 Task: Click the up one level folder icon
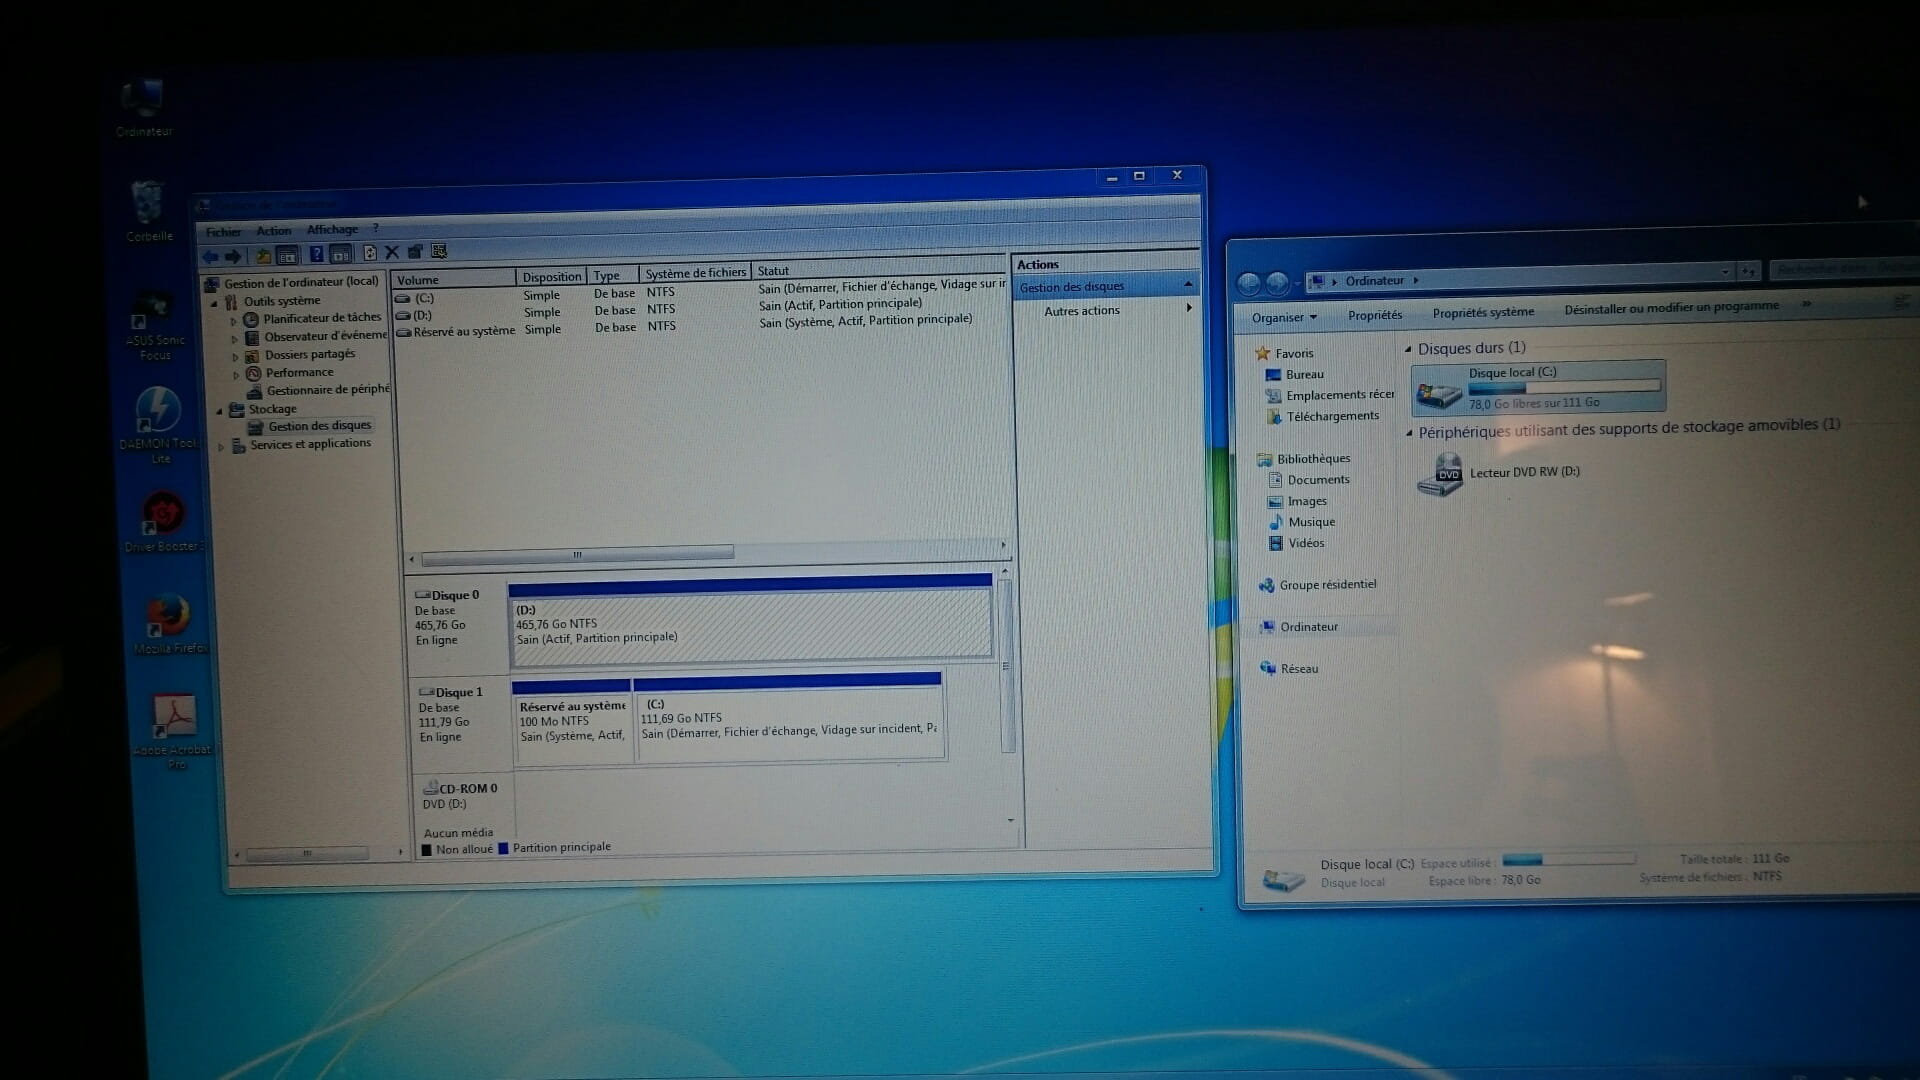(x=263, y=256)
